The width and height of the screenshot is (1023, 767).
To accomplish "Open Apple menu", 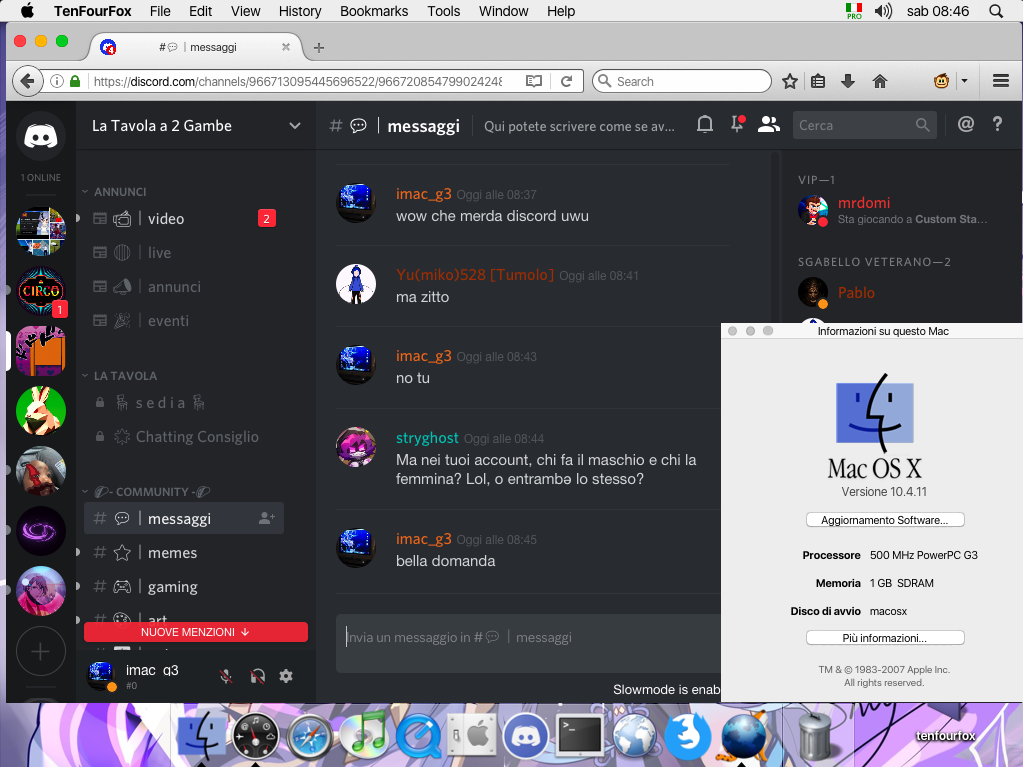I will (x=27, y=10).
